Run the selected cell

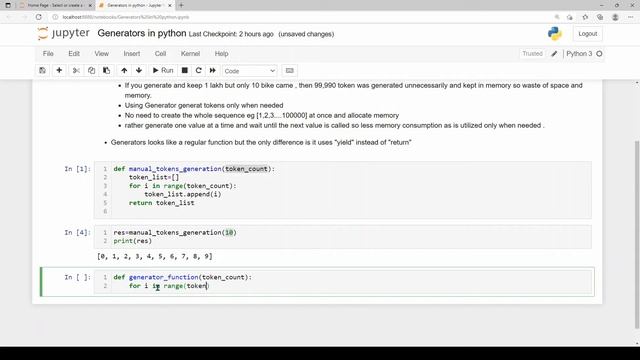tap(162, 71)
